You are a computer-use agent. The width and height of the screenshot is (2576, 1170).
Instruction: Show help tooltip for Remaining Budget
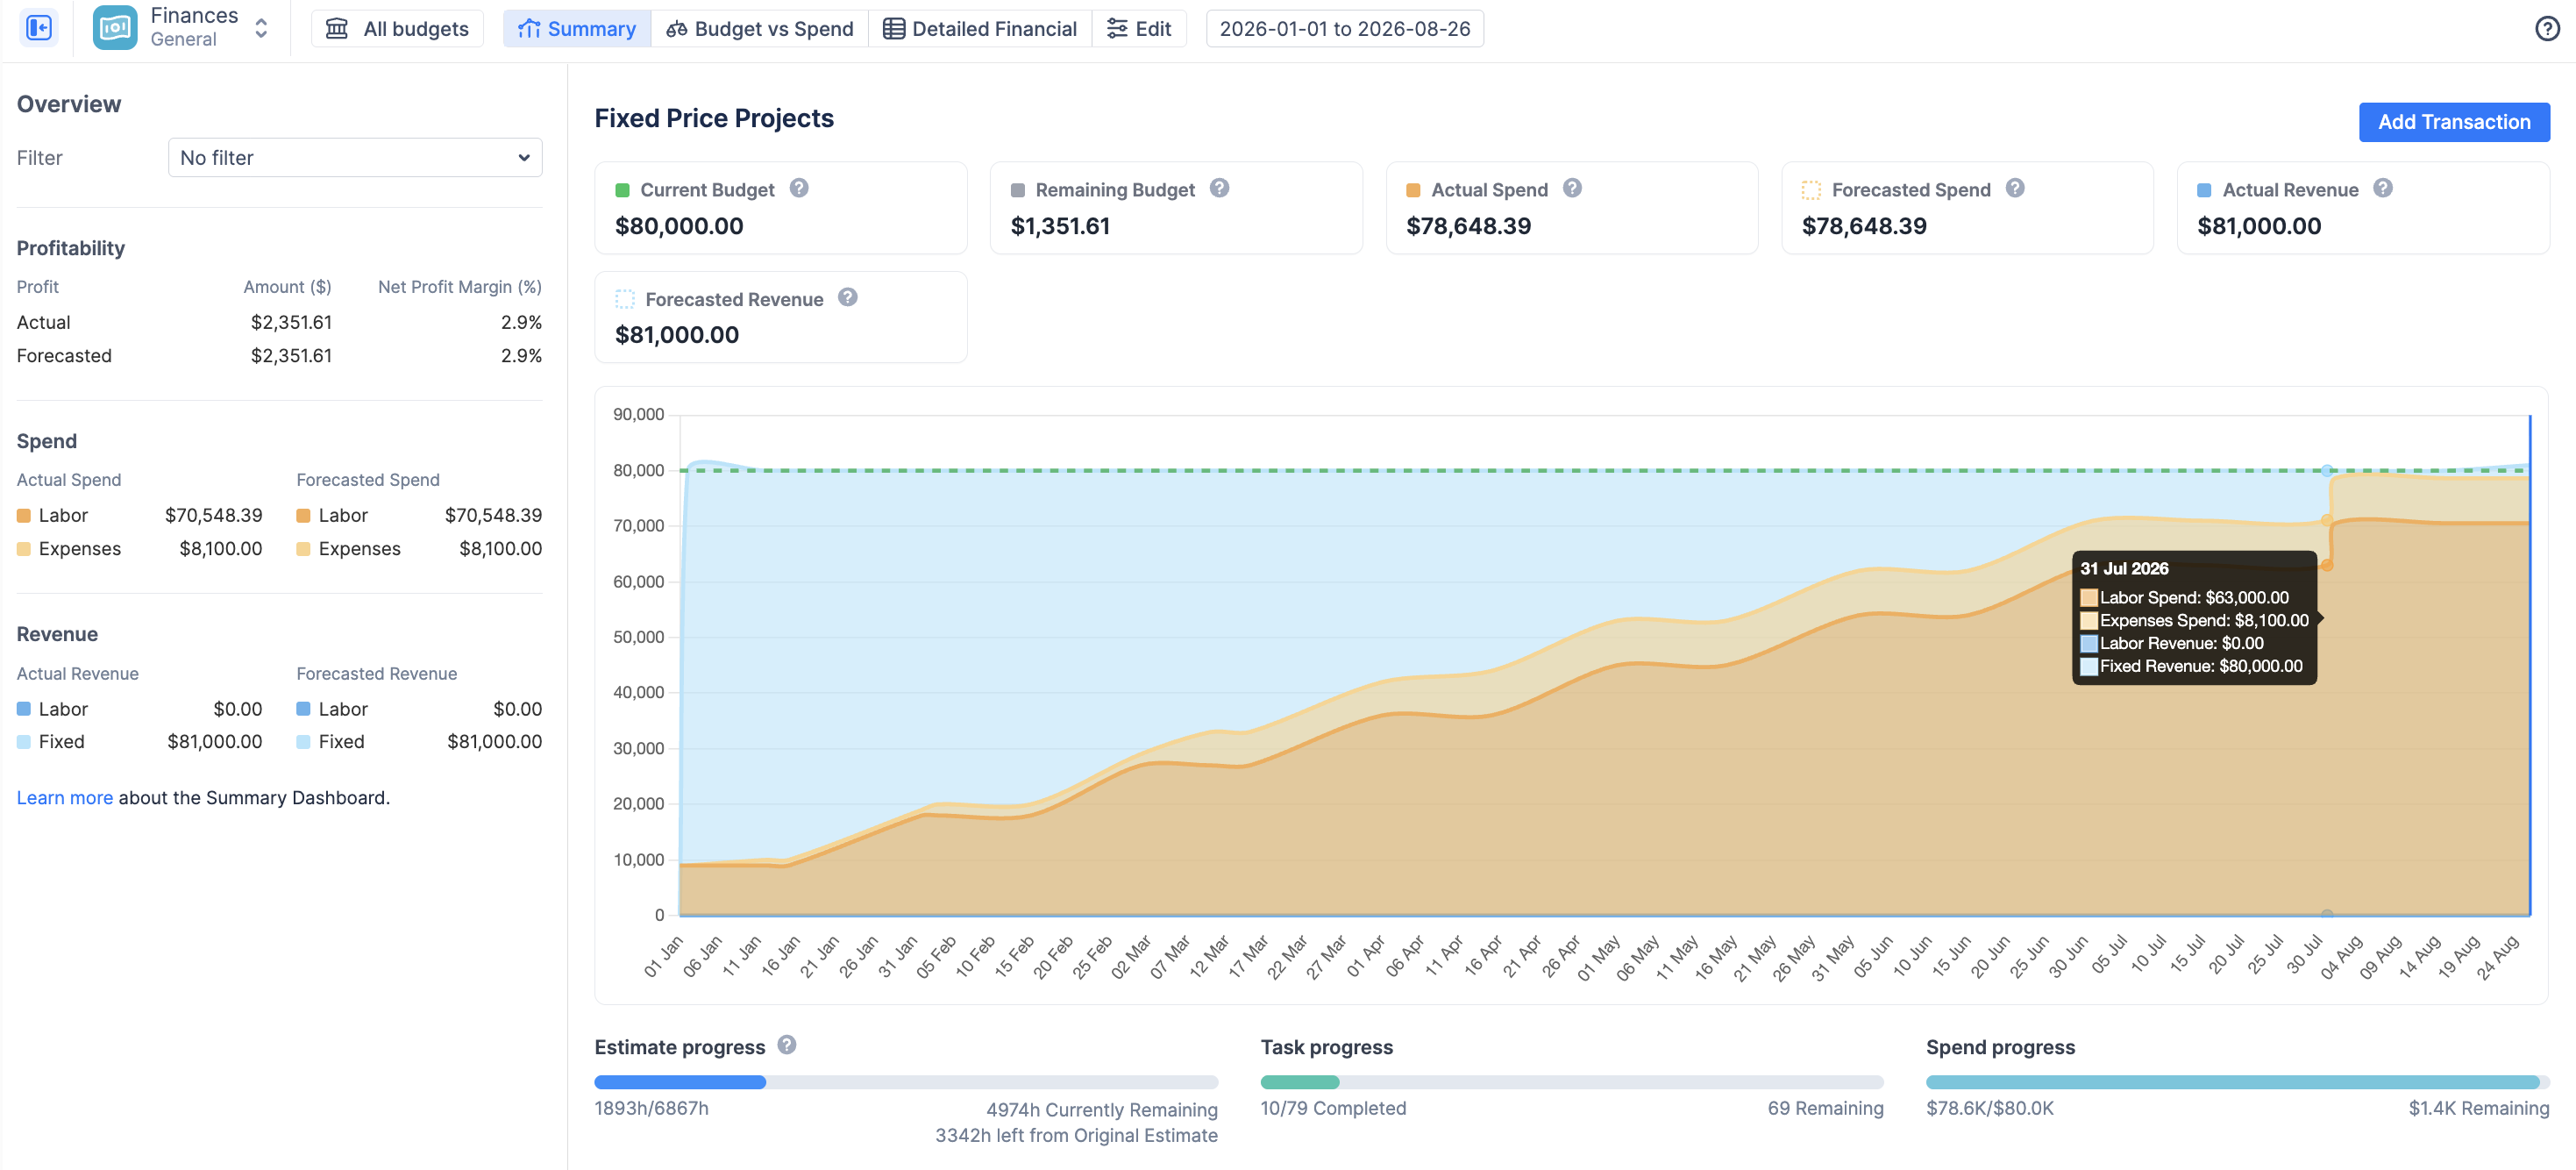[1219, 188]
